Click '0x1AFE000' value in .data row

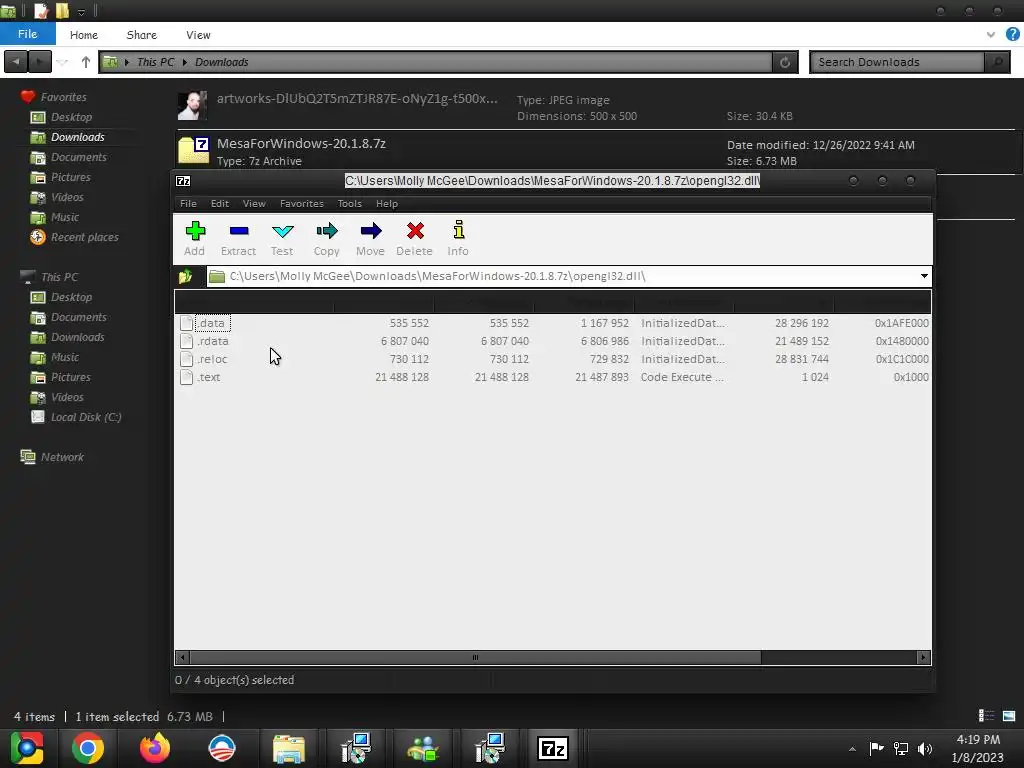901,323
